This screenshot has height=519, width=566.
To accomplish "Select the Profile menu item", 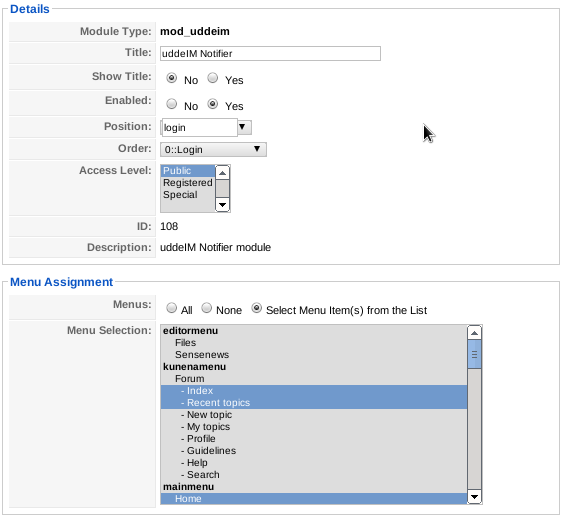I will point(314,439).
